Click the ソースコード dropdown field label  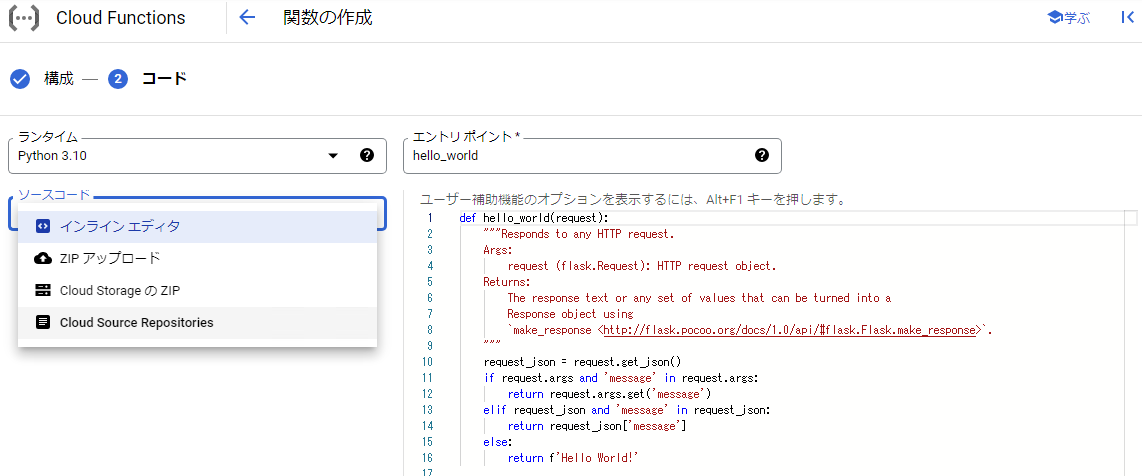coord(55,194)
